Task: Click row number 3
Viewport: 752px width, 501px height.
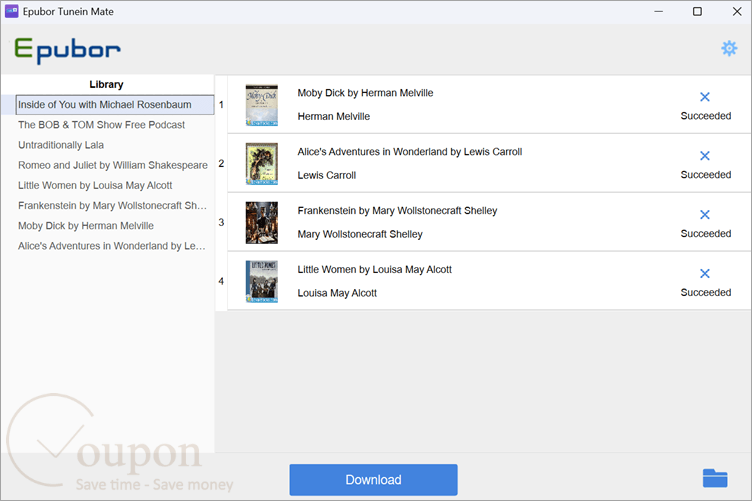Action: coord(221,222)
